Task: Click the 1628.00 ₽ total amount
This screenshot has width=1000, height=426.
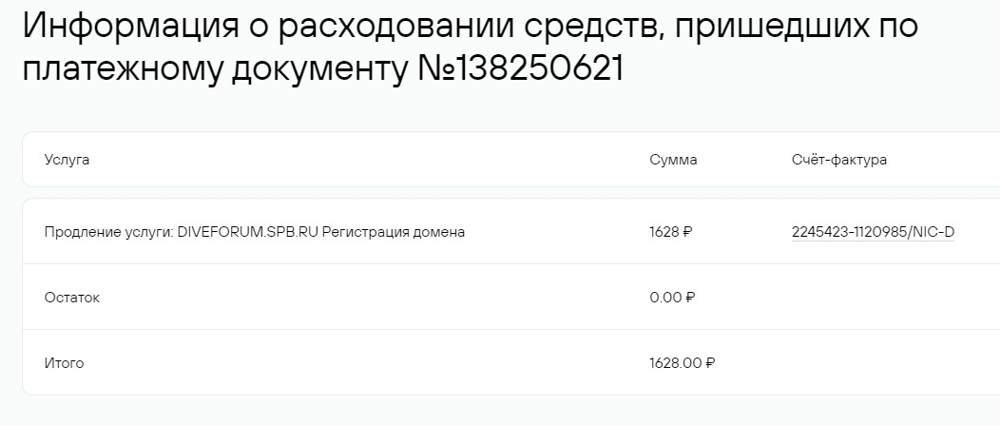Action: 682,364
